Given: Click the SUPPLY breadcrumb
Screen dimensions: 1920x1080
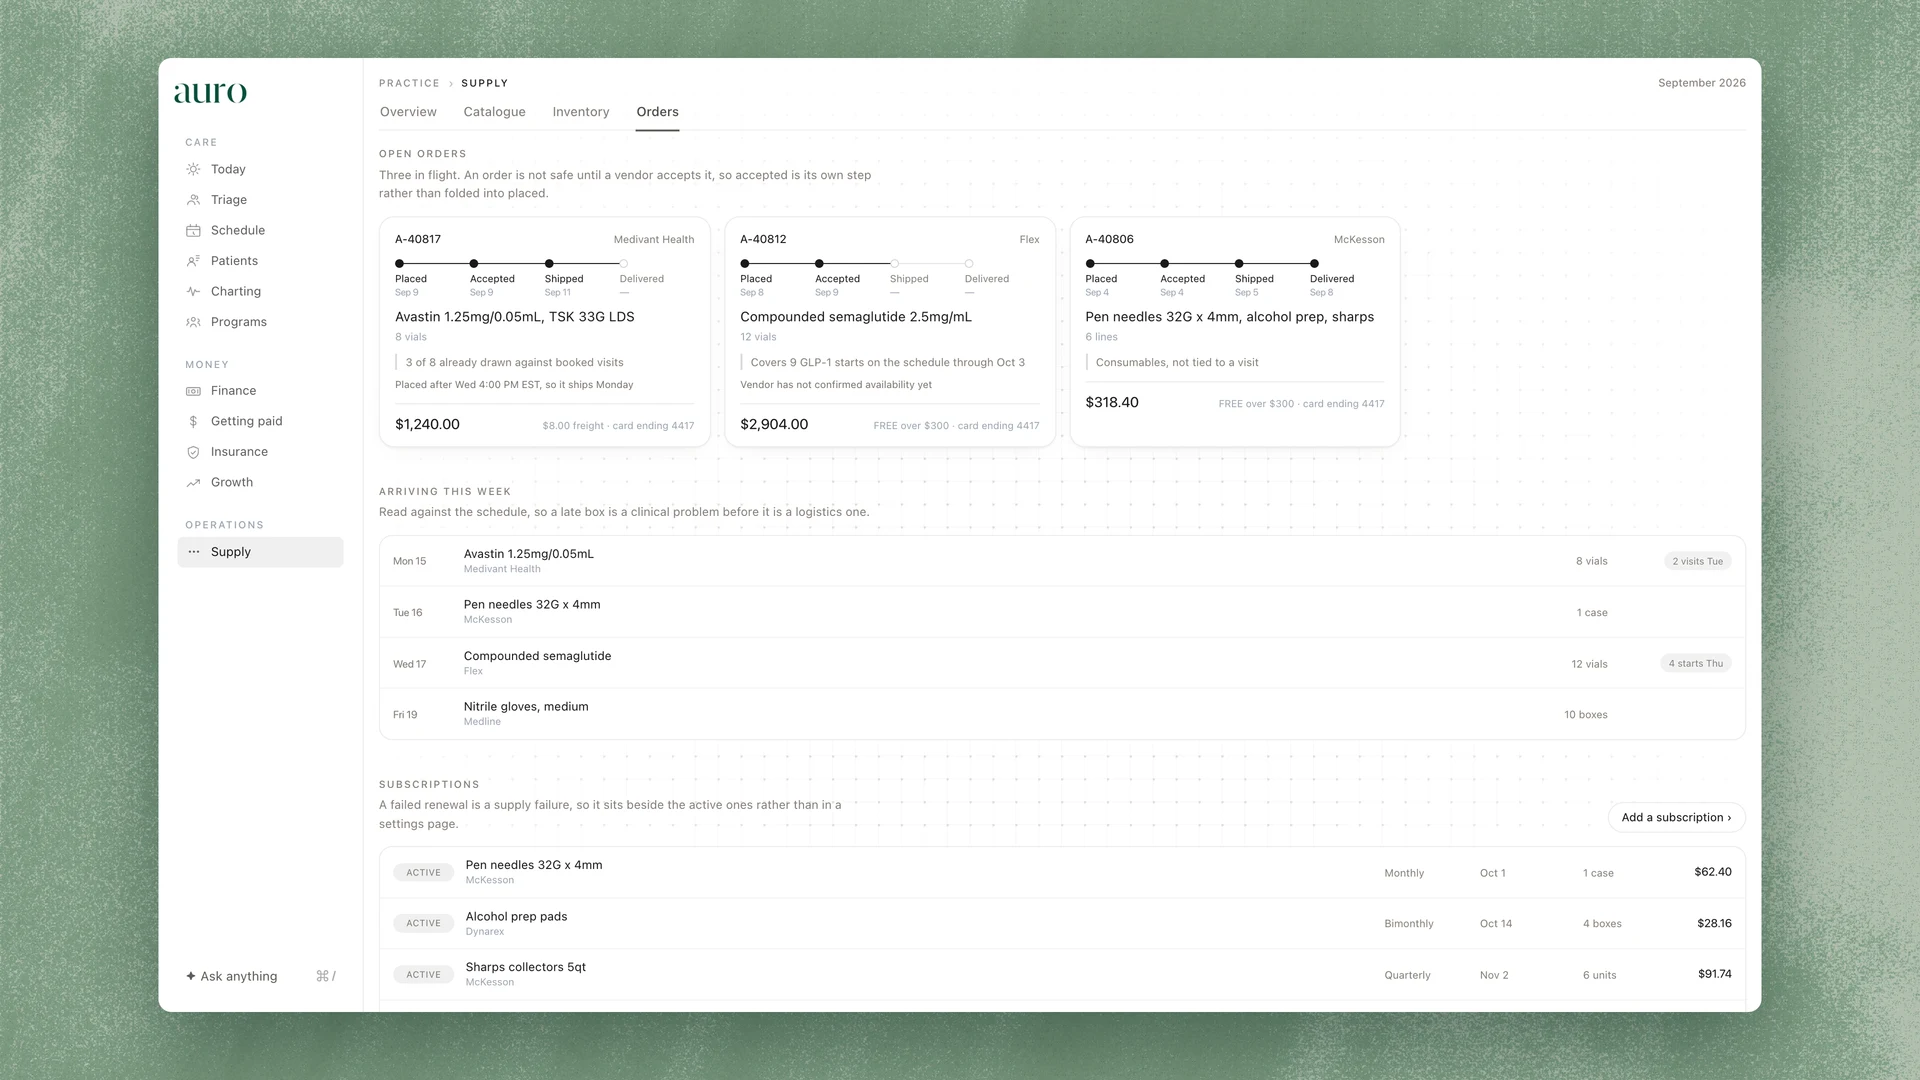Looking at the screenshot, I should (484, 83).
